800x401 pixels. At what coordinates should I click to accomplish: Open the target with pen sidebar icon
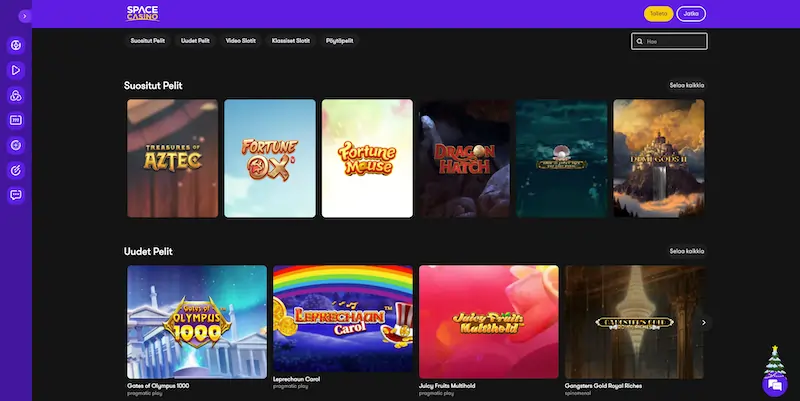pyautogui.click(x=16, y=170)
